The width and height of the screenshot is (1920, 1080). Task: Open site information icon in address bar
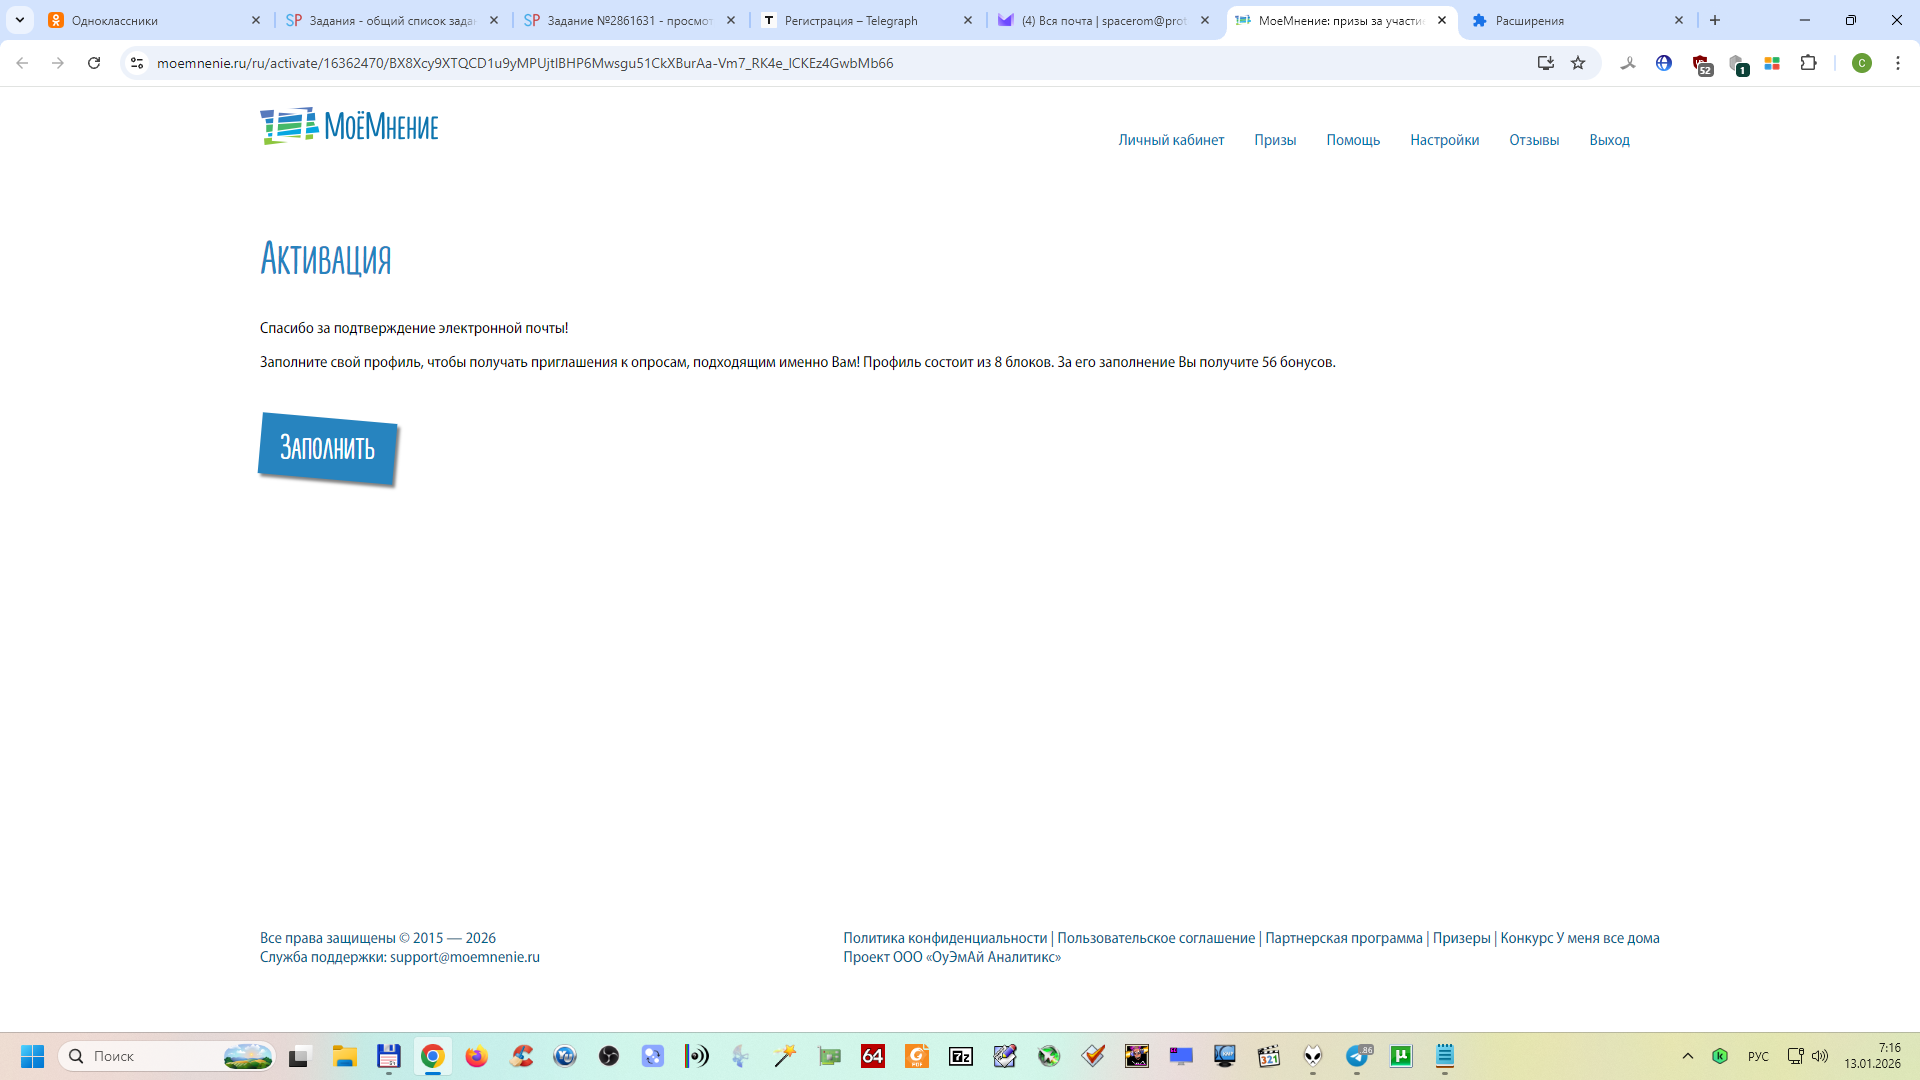click(137, 63)
